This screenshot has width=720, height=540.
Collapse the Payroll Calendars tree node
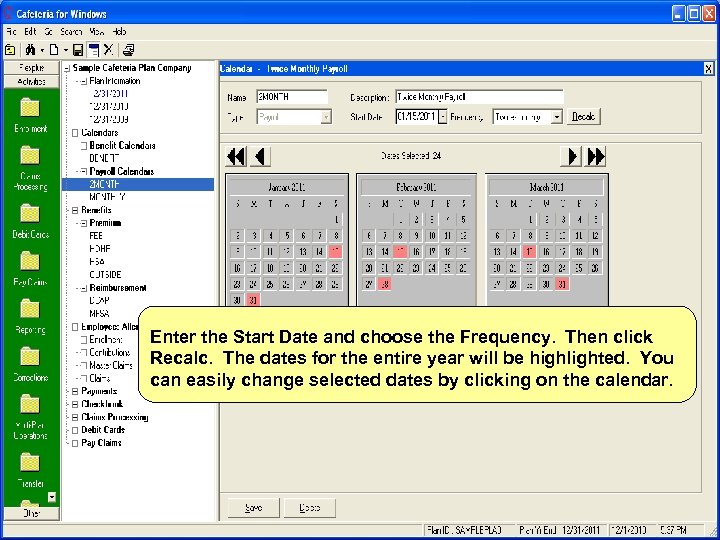point(84,172)
